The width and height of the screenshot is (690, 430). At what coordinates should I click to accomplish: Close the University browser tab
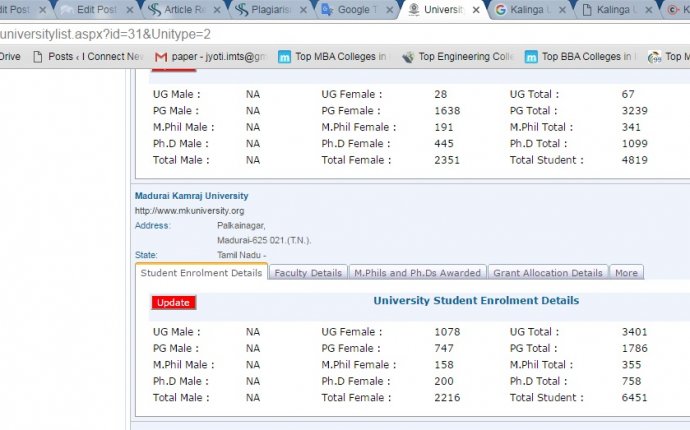point(476,10)
